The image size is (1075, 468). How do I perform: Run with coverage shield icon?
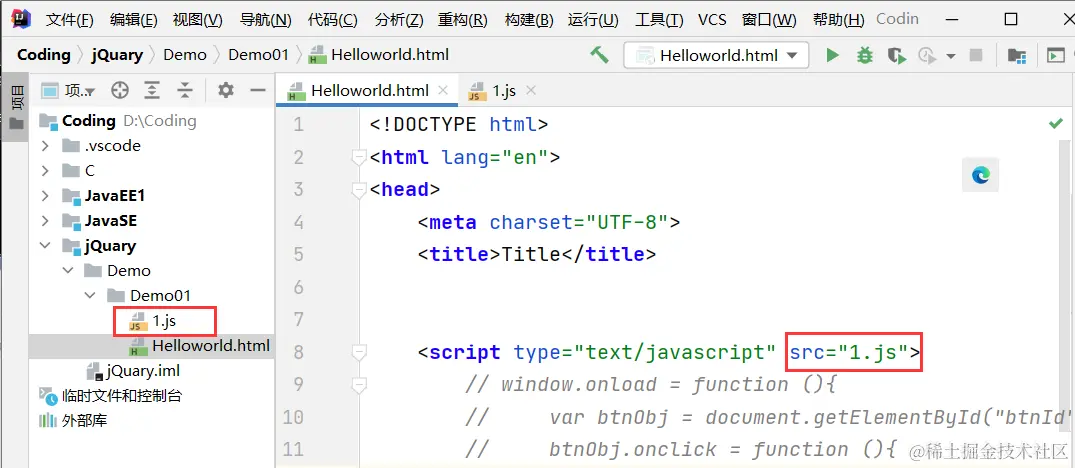896,56
